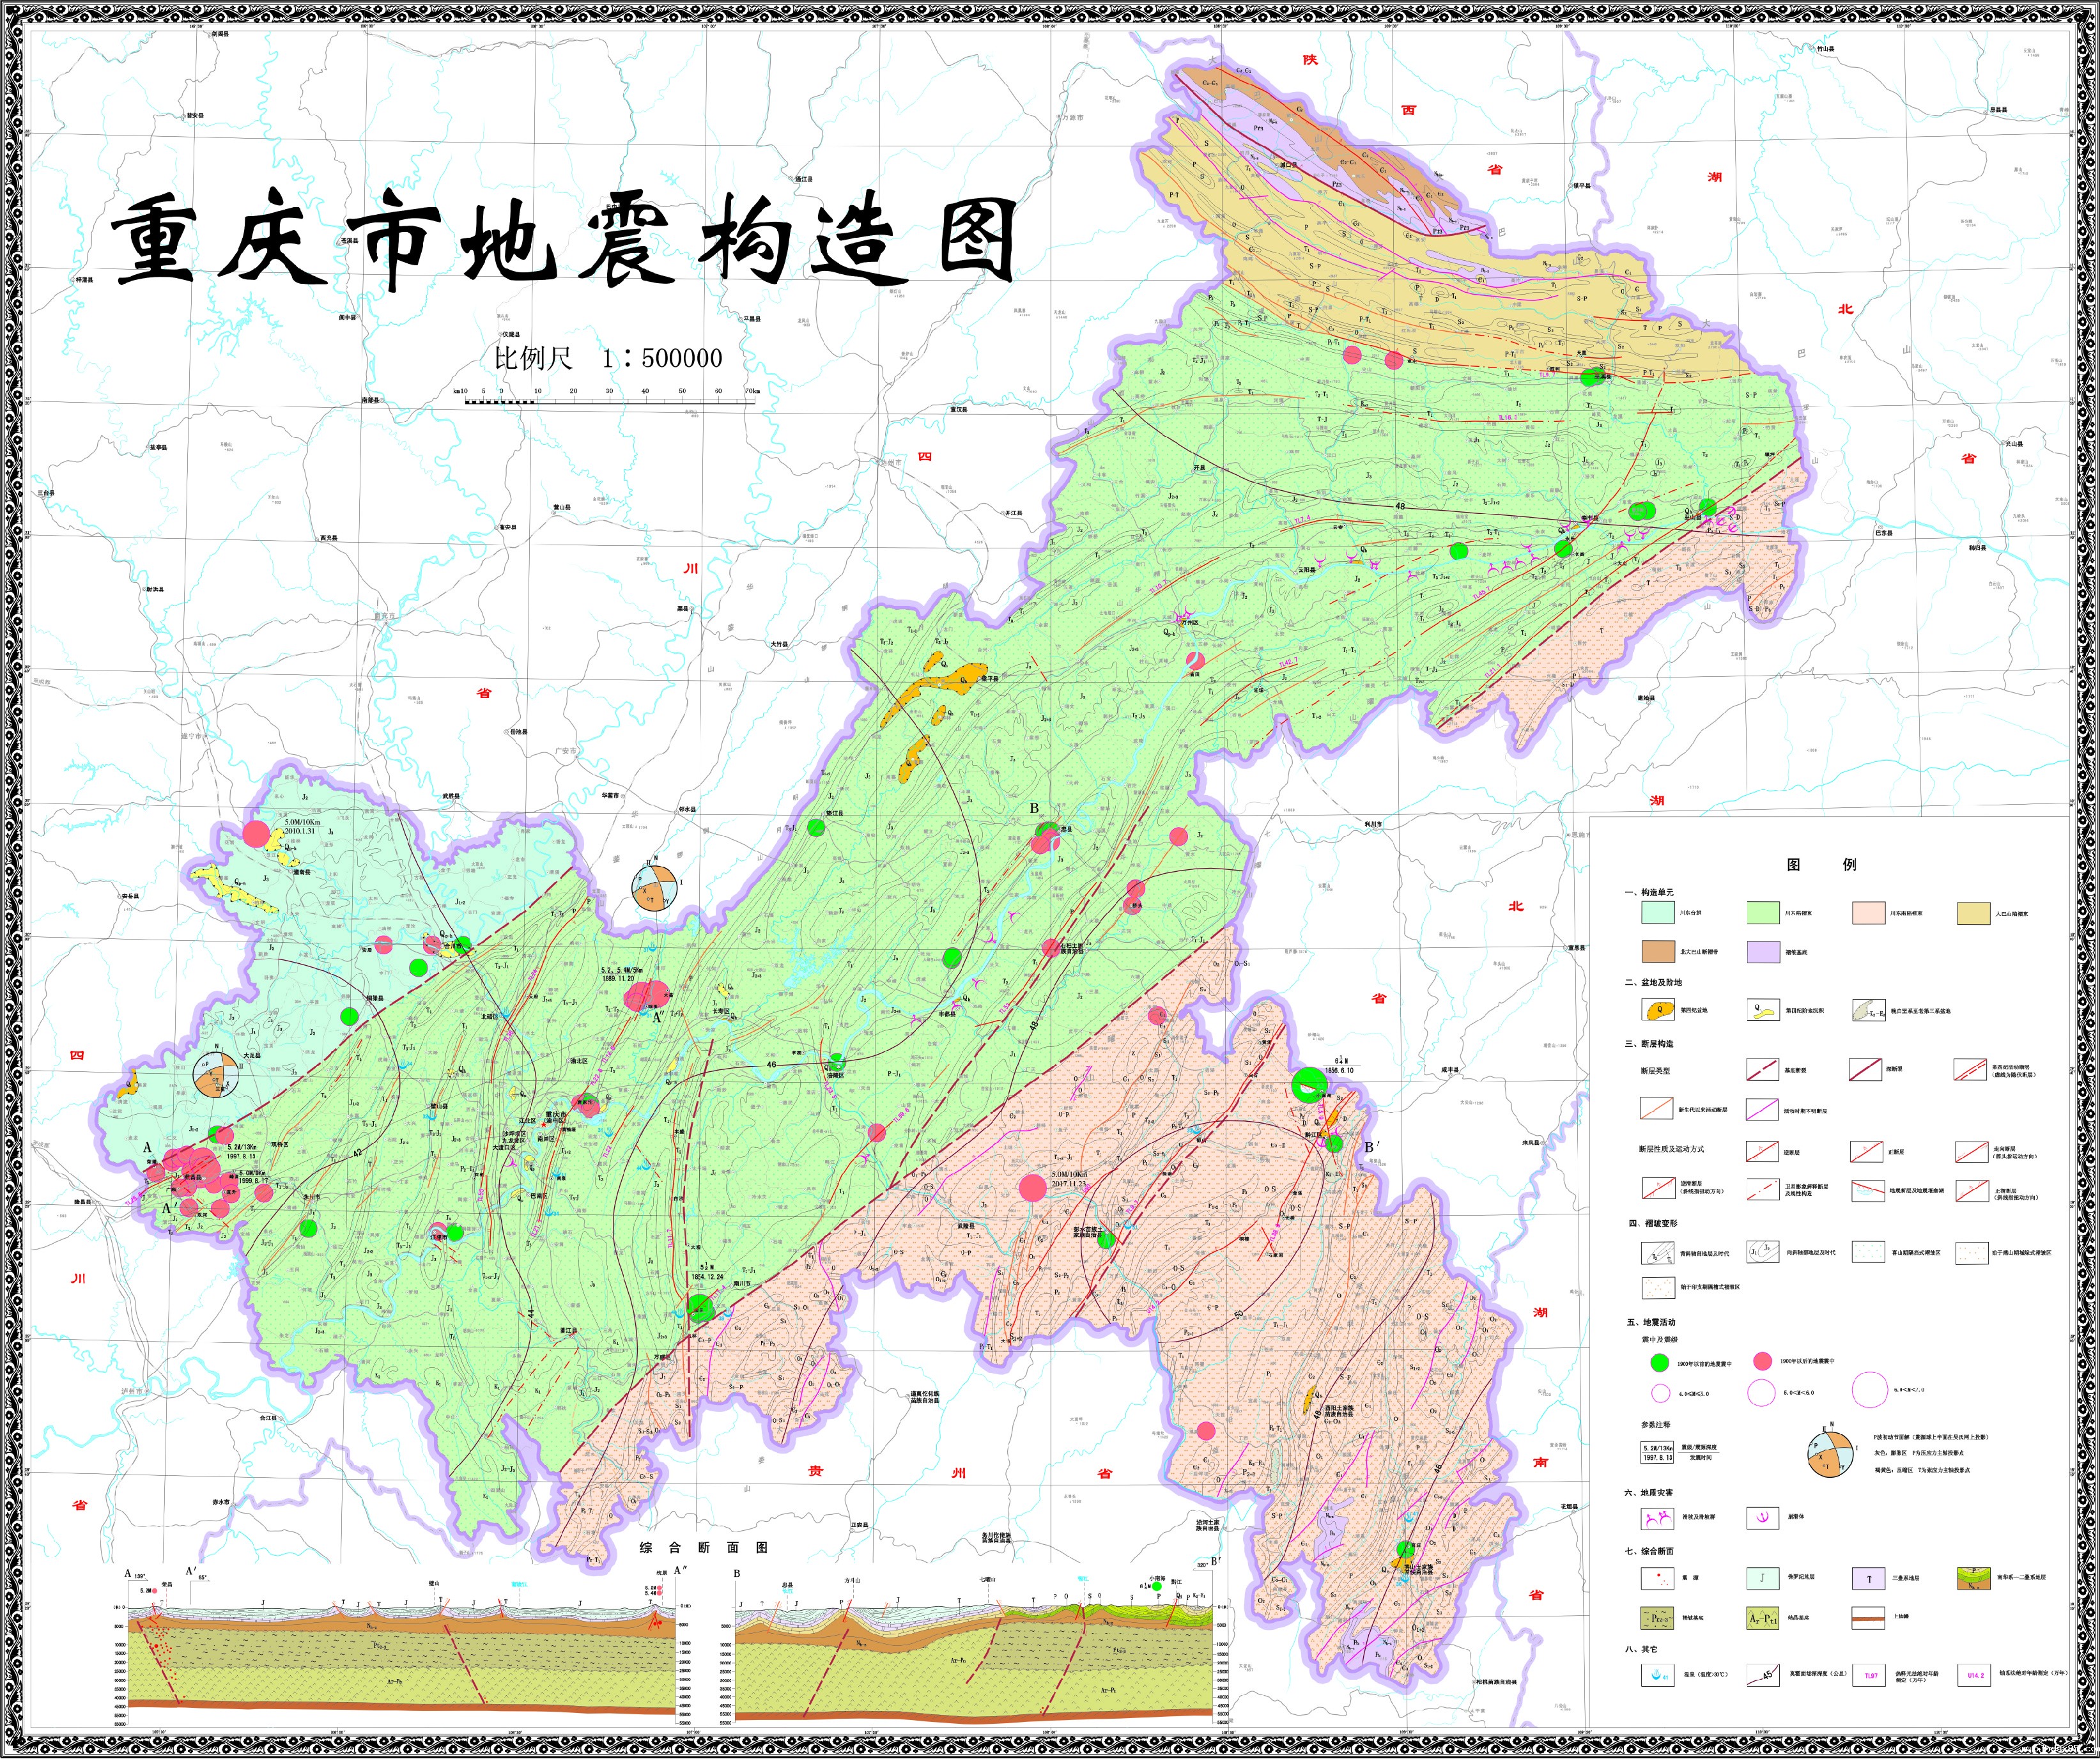Click the Jurassic strata J legend box
2100x1759 pixels.
point(1762,1579)
